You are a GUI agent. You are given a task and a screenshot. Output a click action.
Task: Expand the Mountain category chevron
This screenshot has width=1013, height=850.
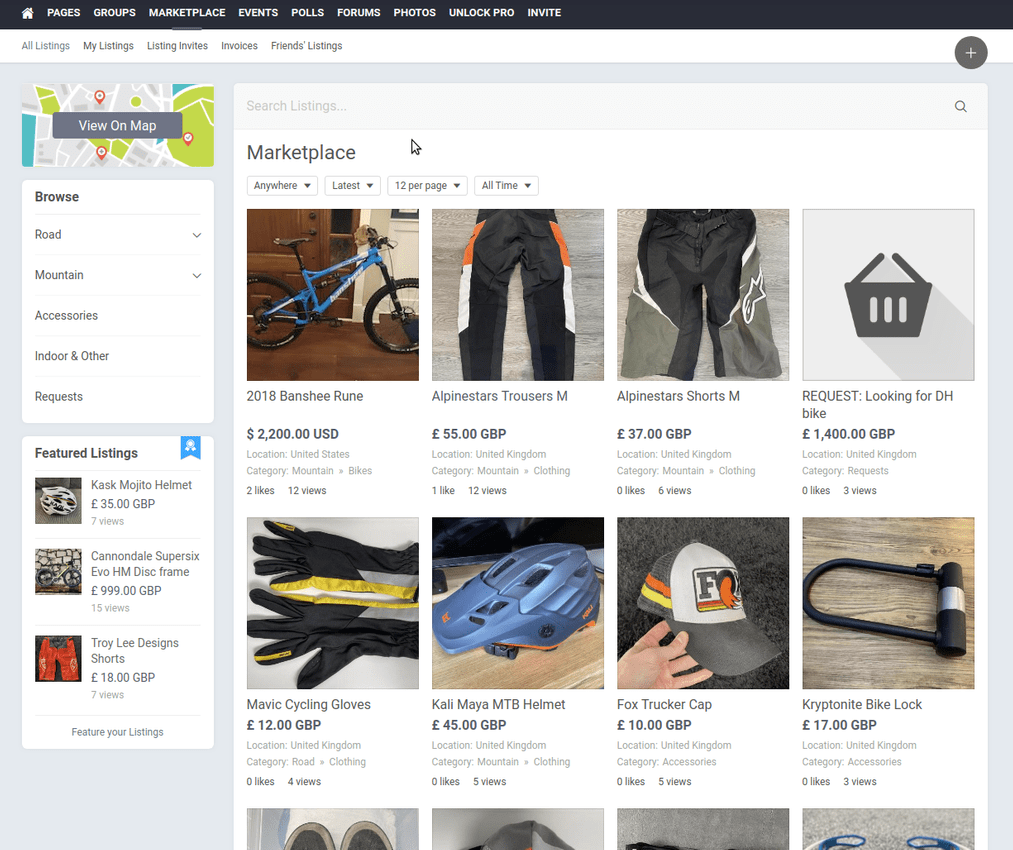point(196,276)
